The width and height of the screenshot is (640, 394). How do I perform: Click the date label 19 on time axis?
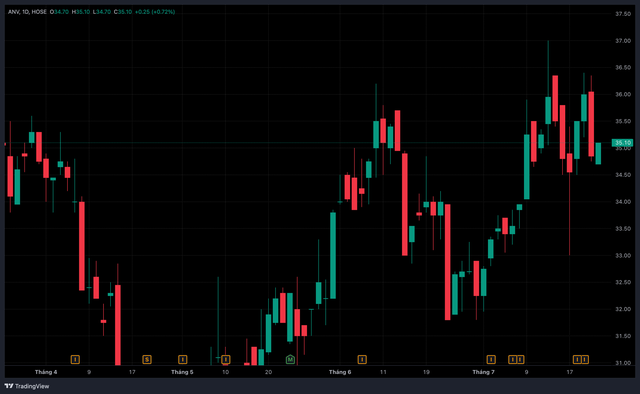coord(426,372)
